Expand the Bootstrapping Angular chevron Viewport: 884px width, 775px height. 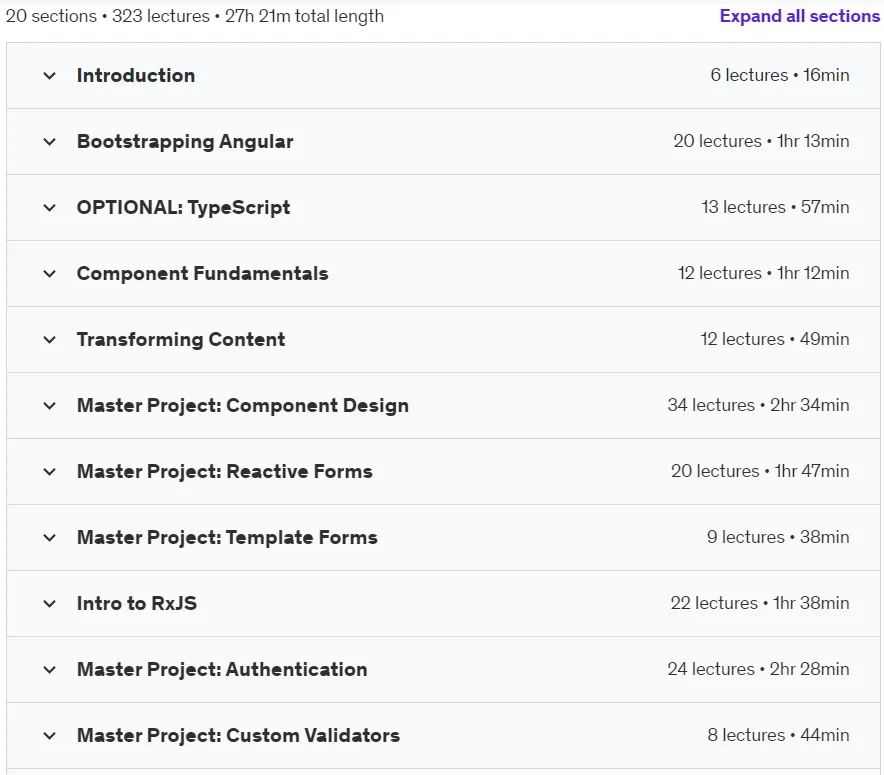(50, 141)
